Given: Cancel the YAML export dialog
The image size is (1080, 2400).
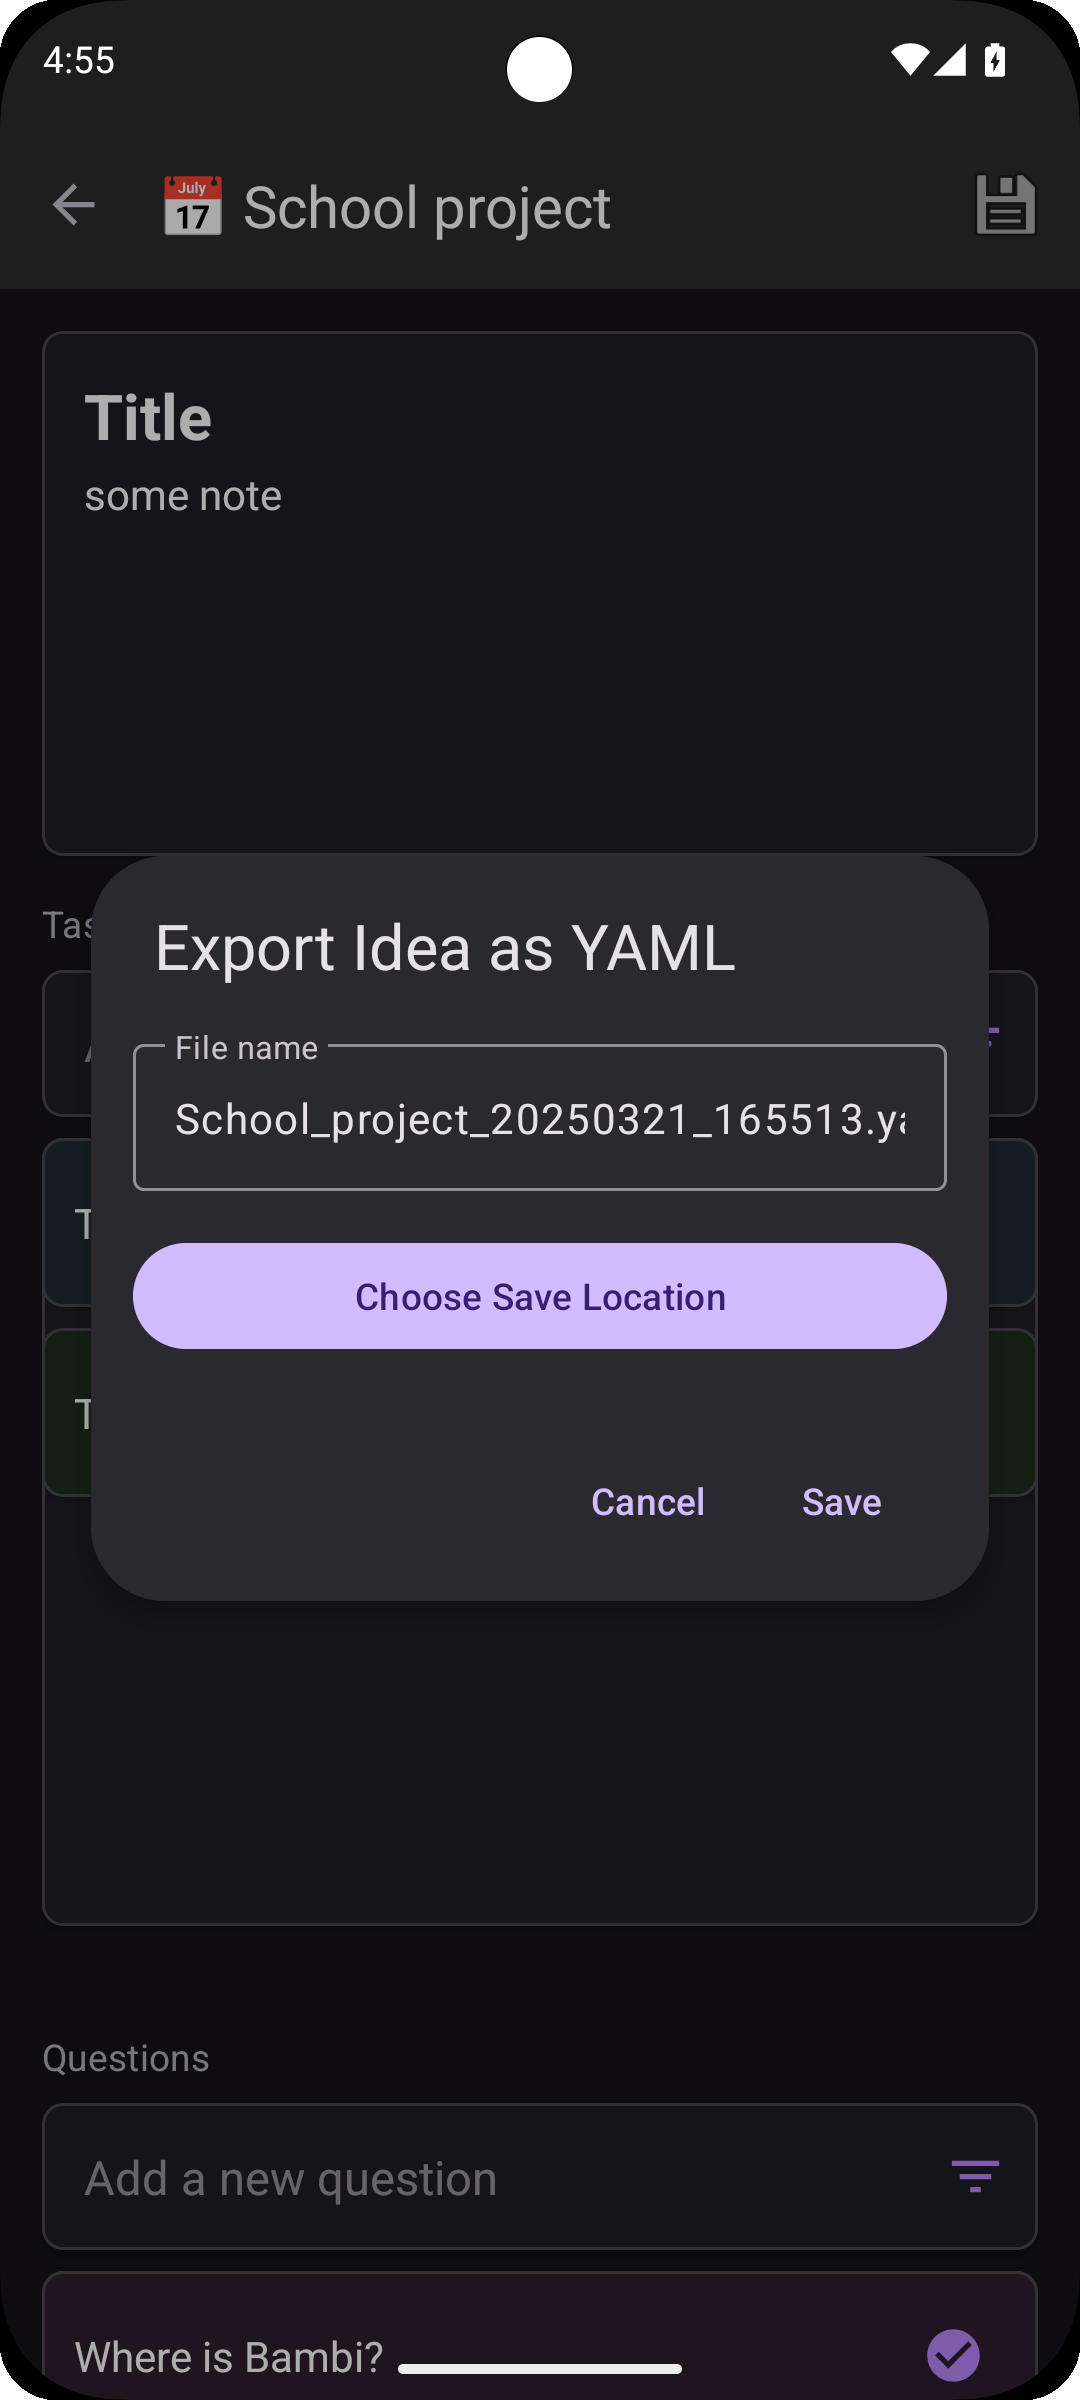Looking at the screenshot, I should [x=648, y=1502].
